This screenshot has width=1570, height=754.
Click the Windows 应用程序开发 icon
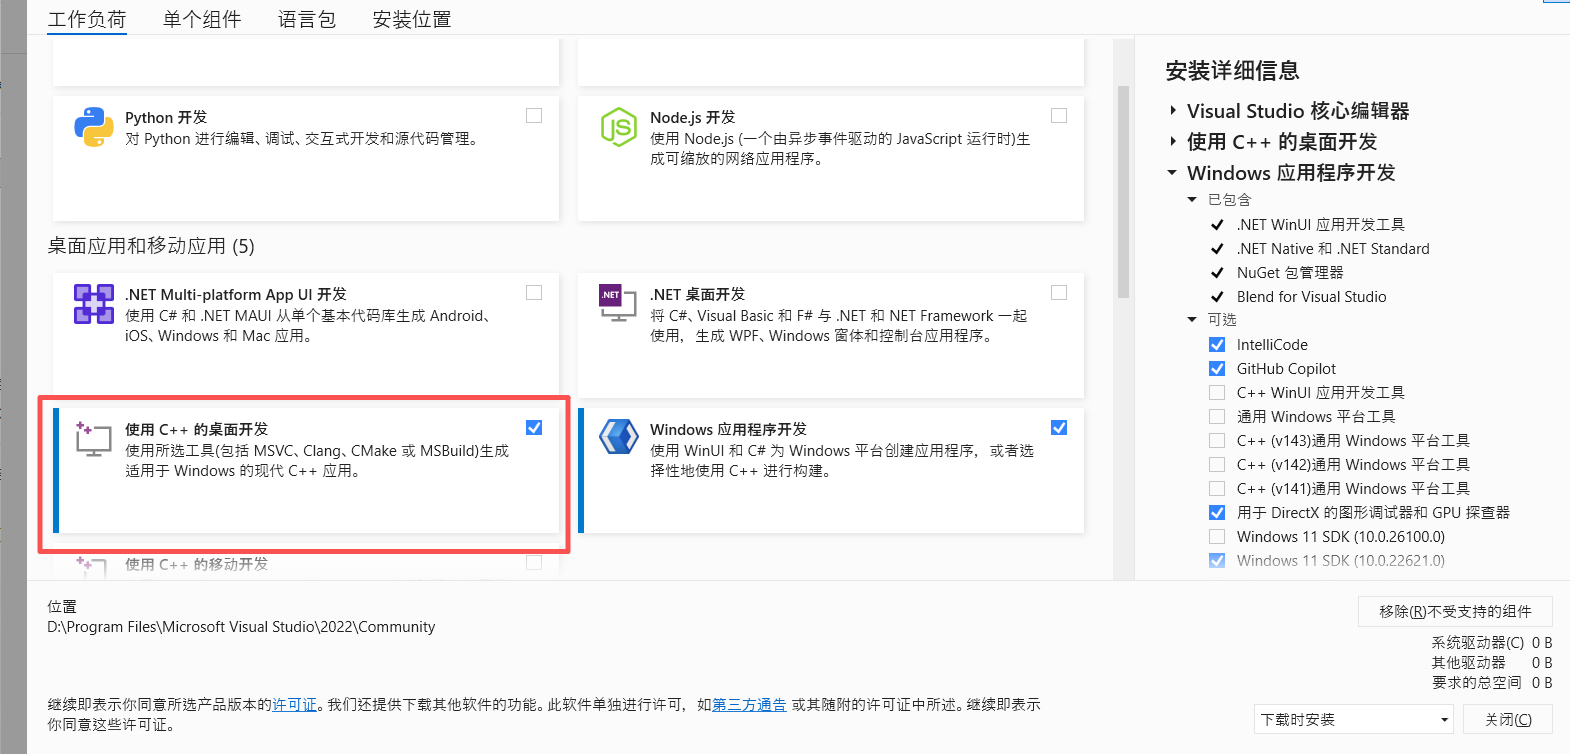tap(618, 437)
